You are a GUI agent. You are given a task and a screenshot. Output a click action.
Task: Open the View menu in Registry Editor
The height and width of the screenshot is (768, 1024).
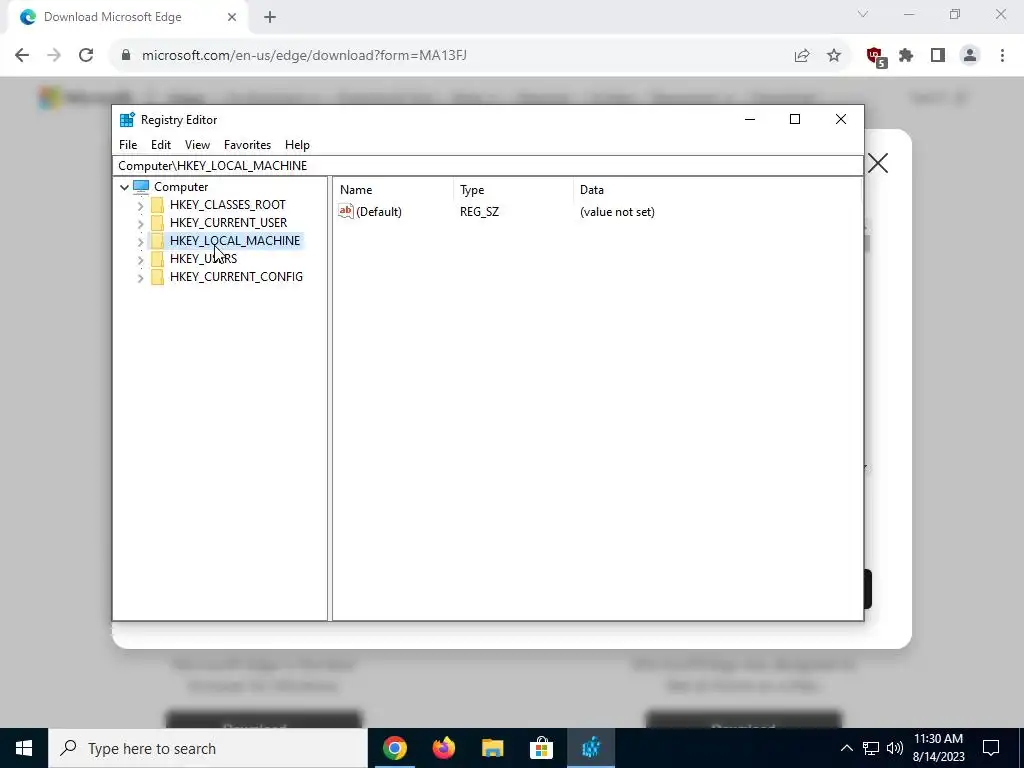[x=197, y=145]
